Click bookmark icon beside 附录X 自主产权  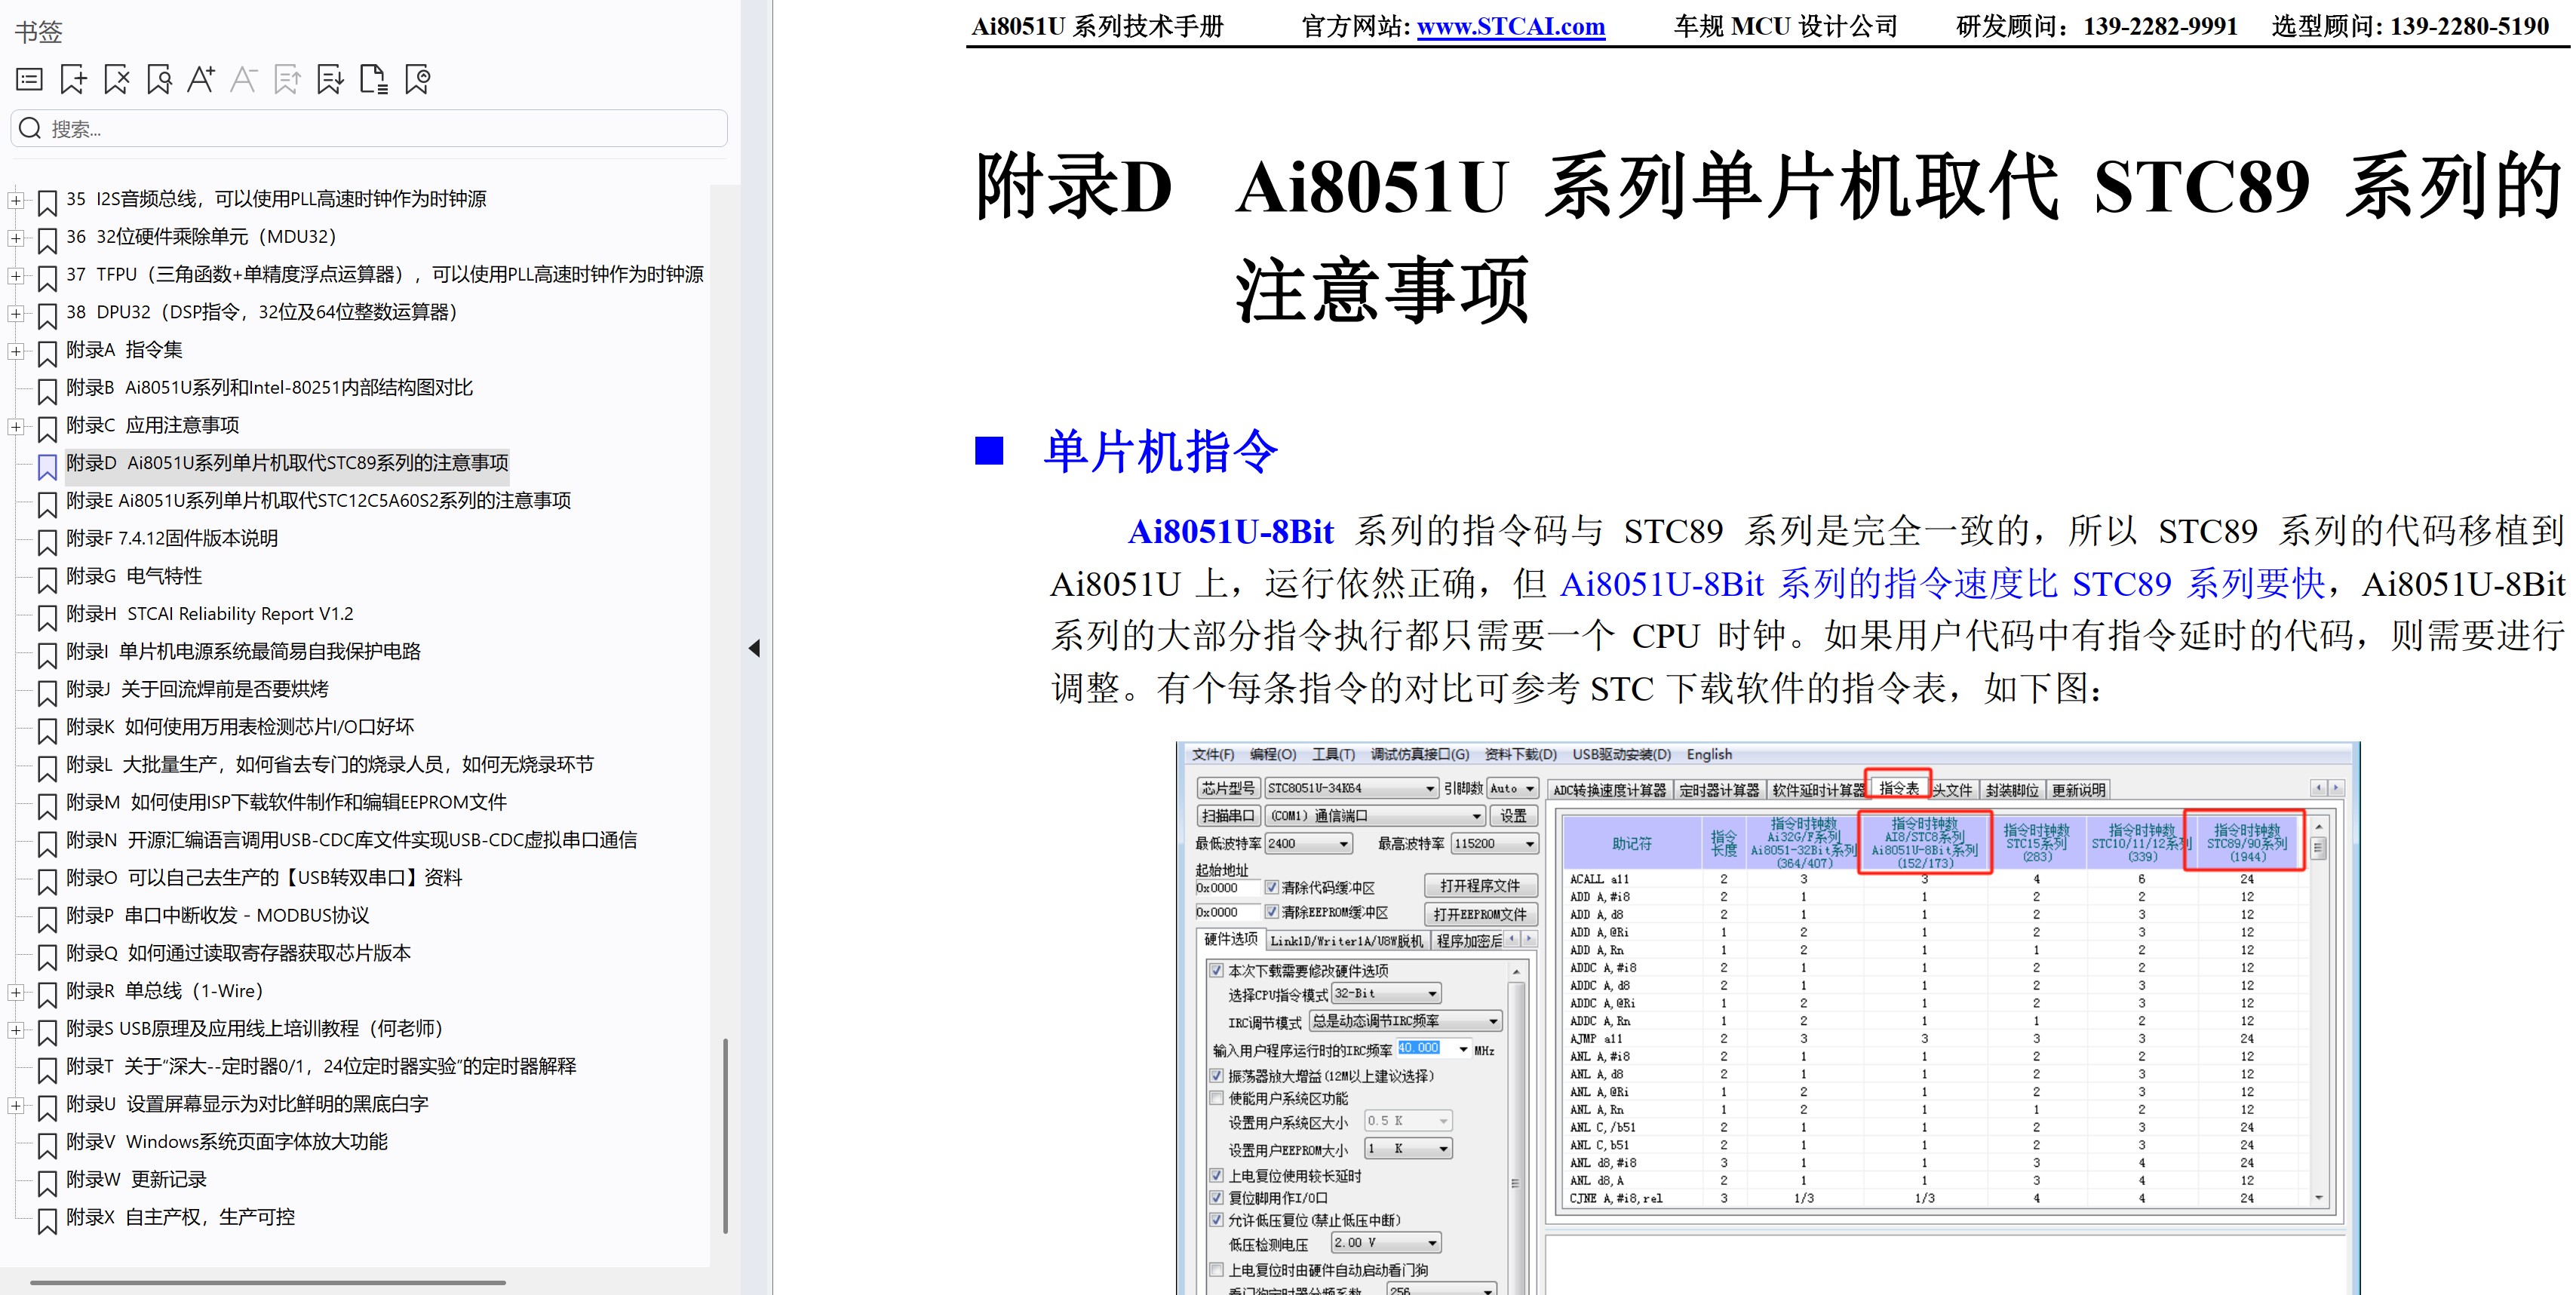(x=47, y=1221)
